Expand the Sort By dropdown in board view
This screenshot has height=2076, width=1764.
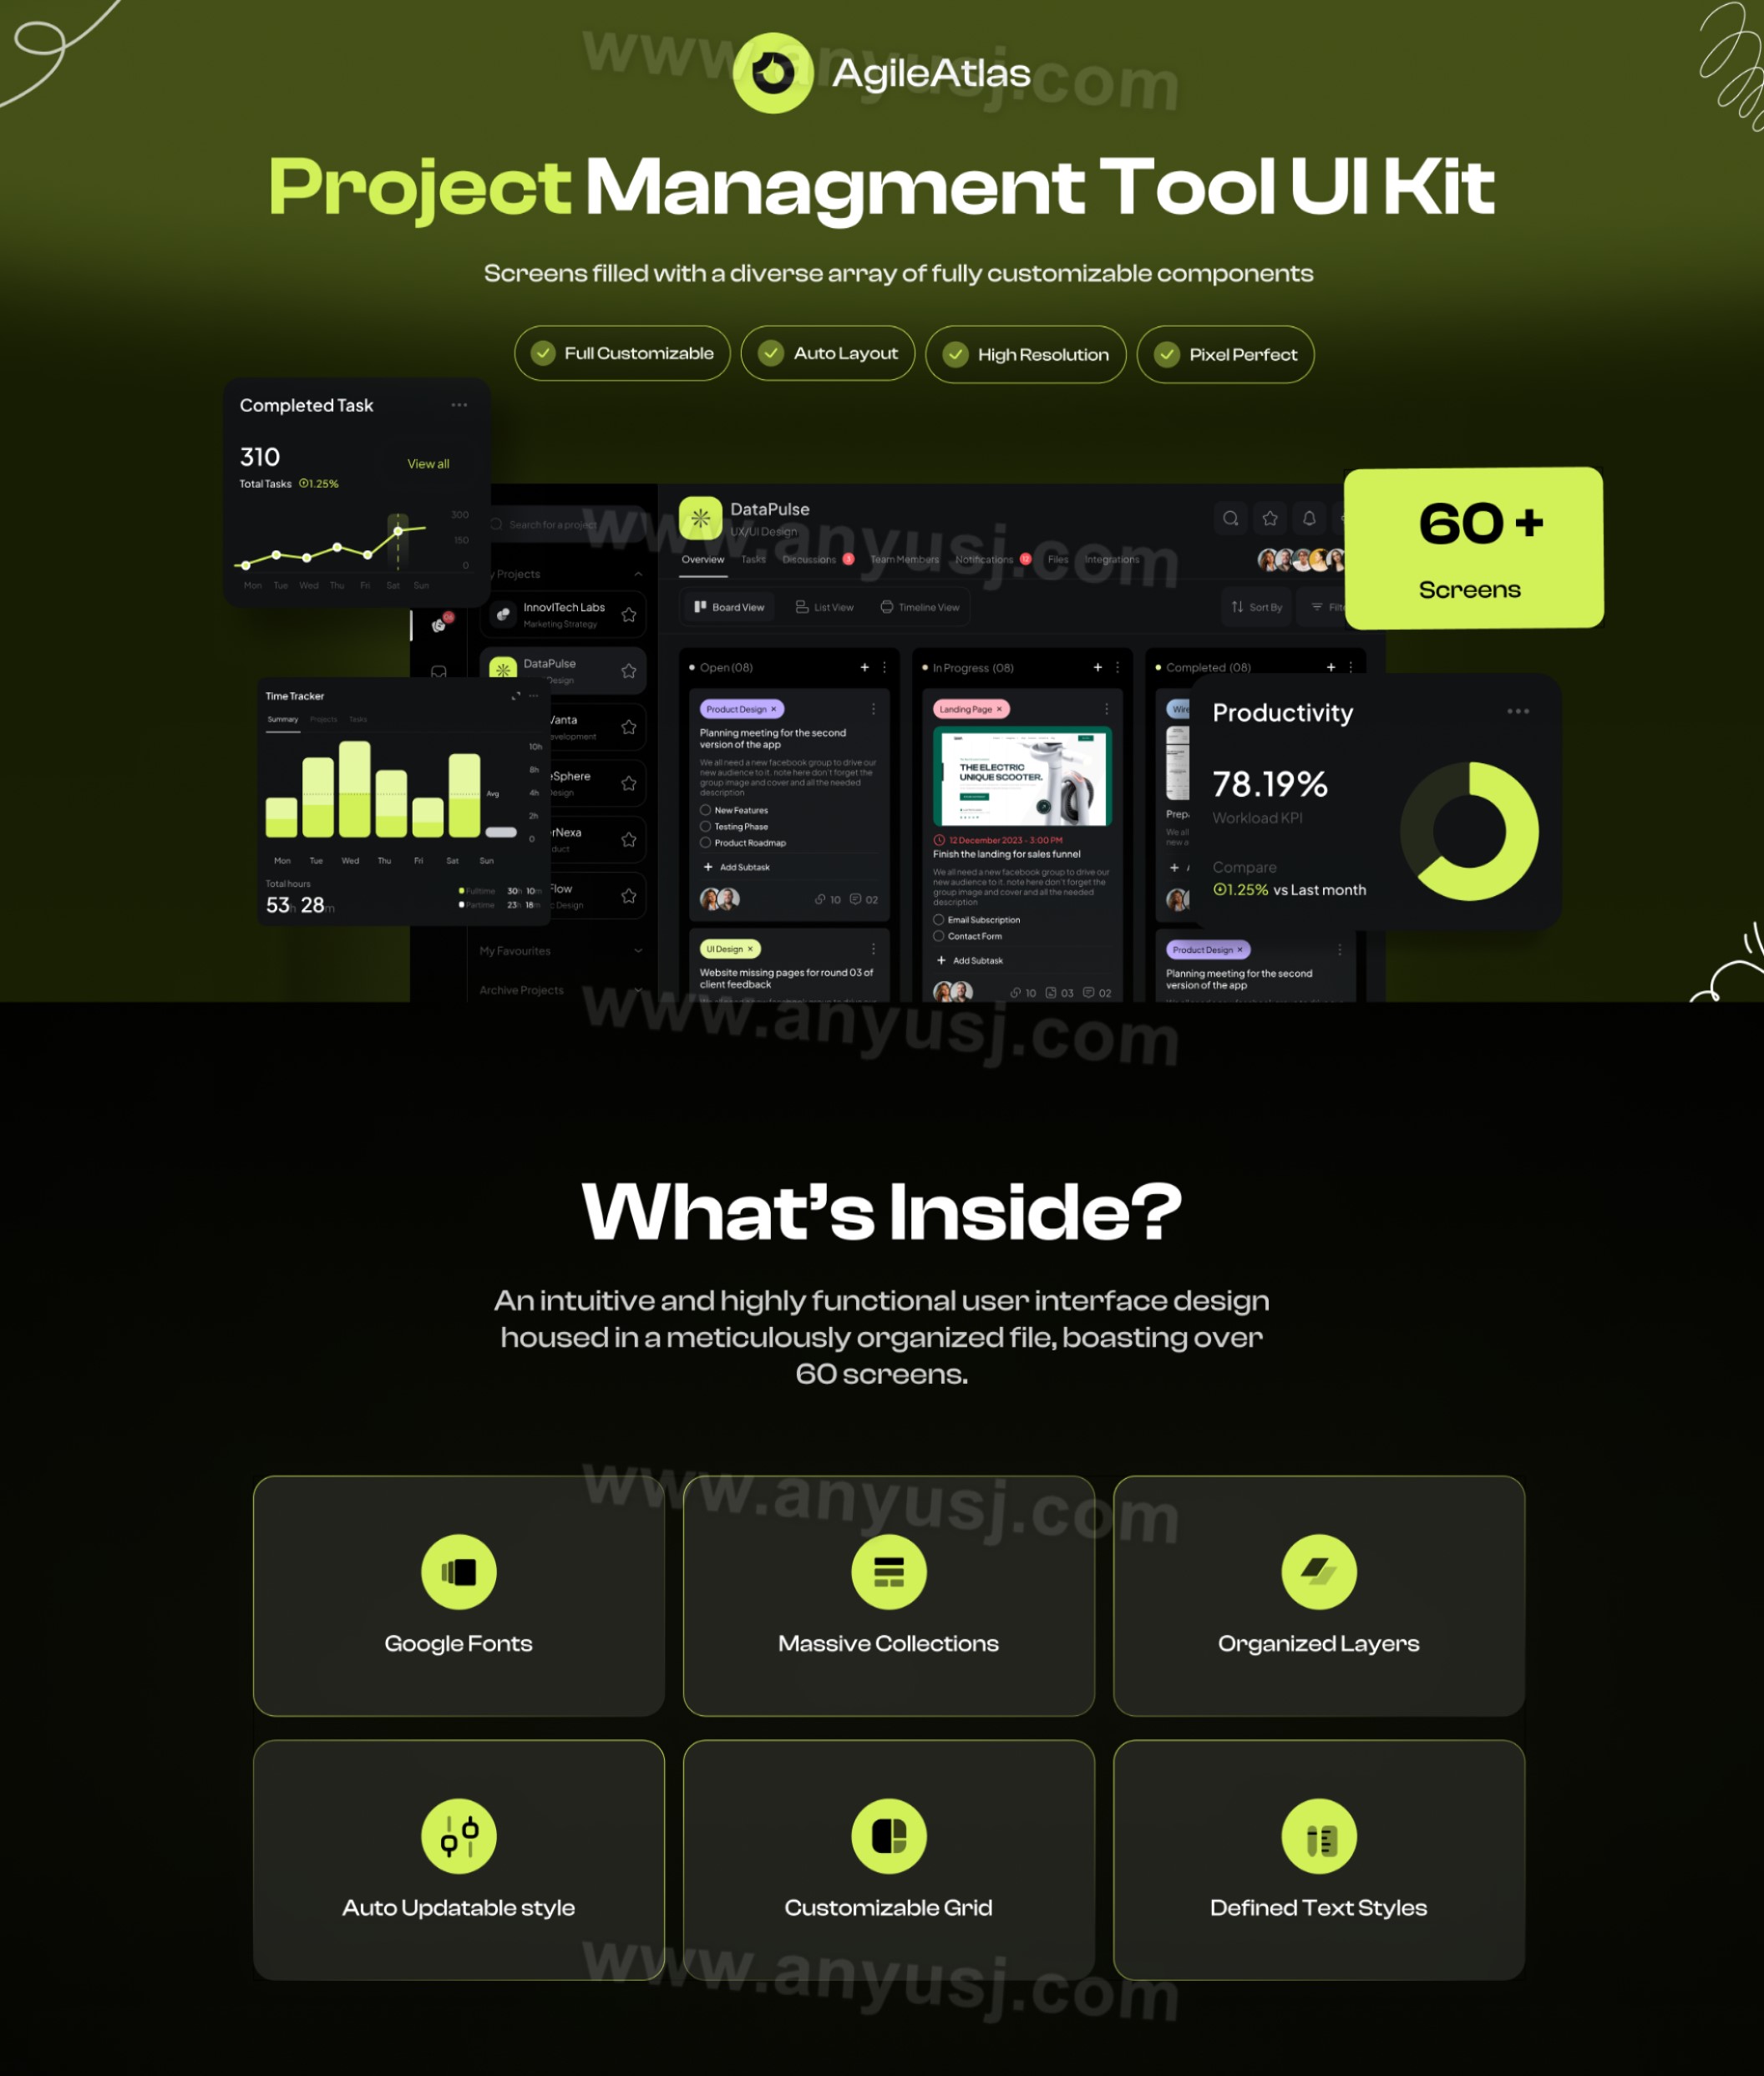coord(1256,609)
